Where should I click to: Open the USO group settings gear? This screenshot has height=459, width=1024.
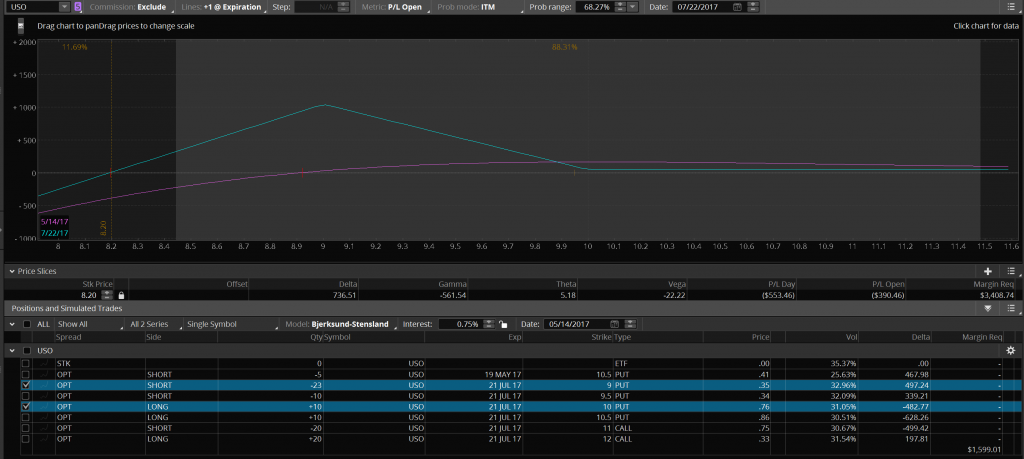point(1010,351)
